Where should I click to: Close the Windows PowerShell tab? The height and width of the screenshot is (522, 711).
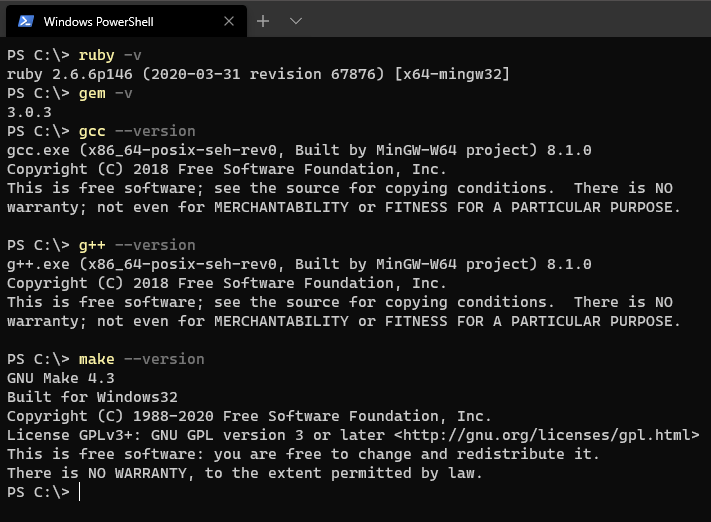(229, 21)
